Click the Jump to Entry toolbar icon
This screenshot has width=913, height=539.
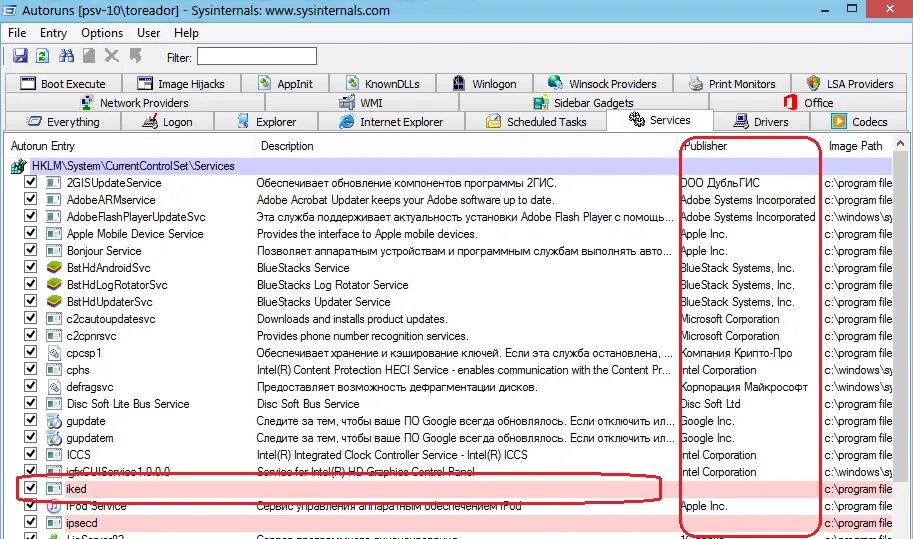[135, 56]
